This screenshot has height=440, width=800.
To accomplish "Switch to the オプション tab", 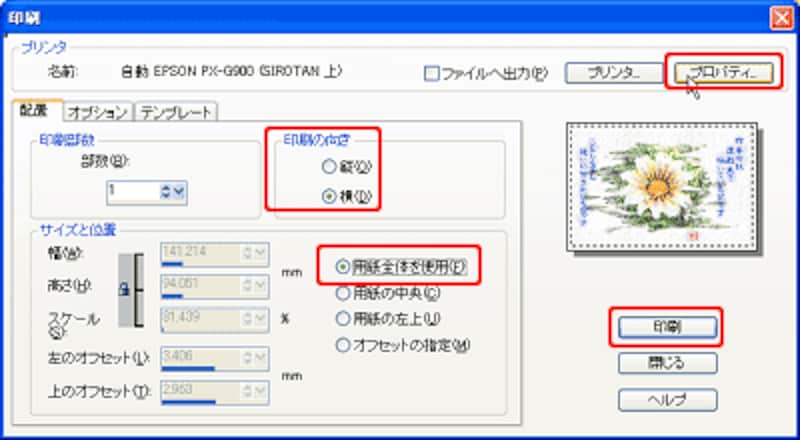I will coord(98,112).
